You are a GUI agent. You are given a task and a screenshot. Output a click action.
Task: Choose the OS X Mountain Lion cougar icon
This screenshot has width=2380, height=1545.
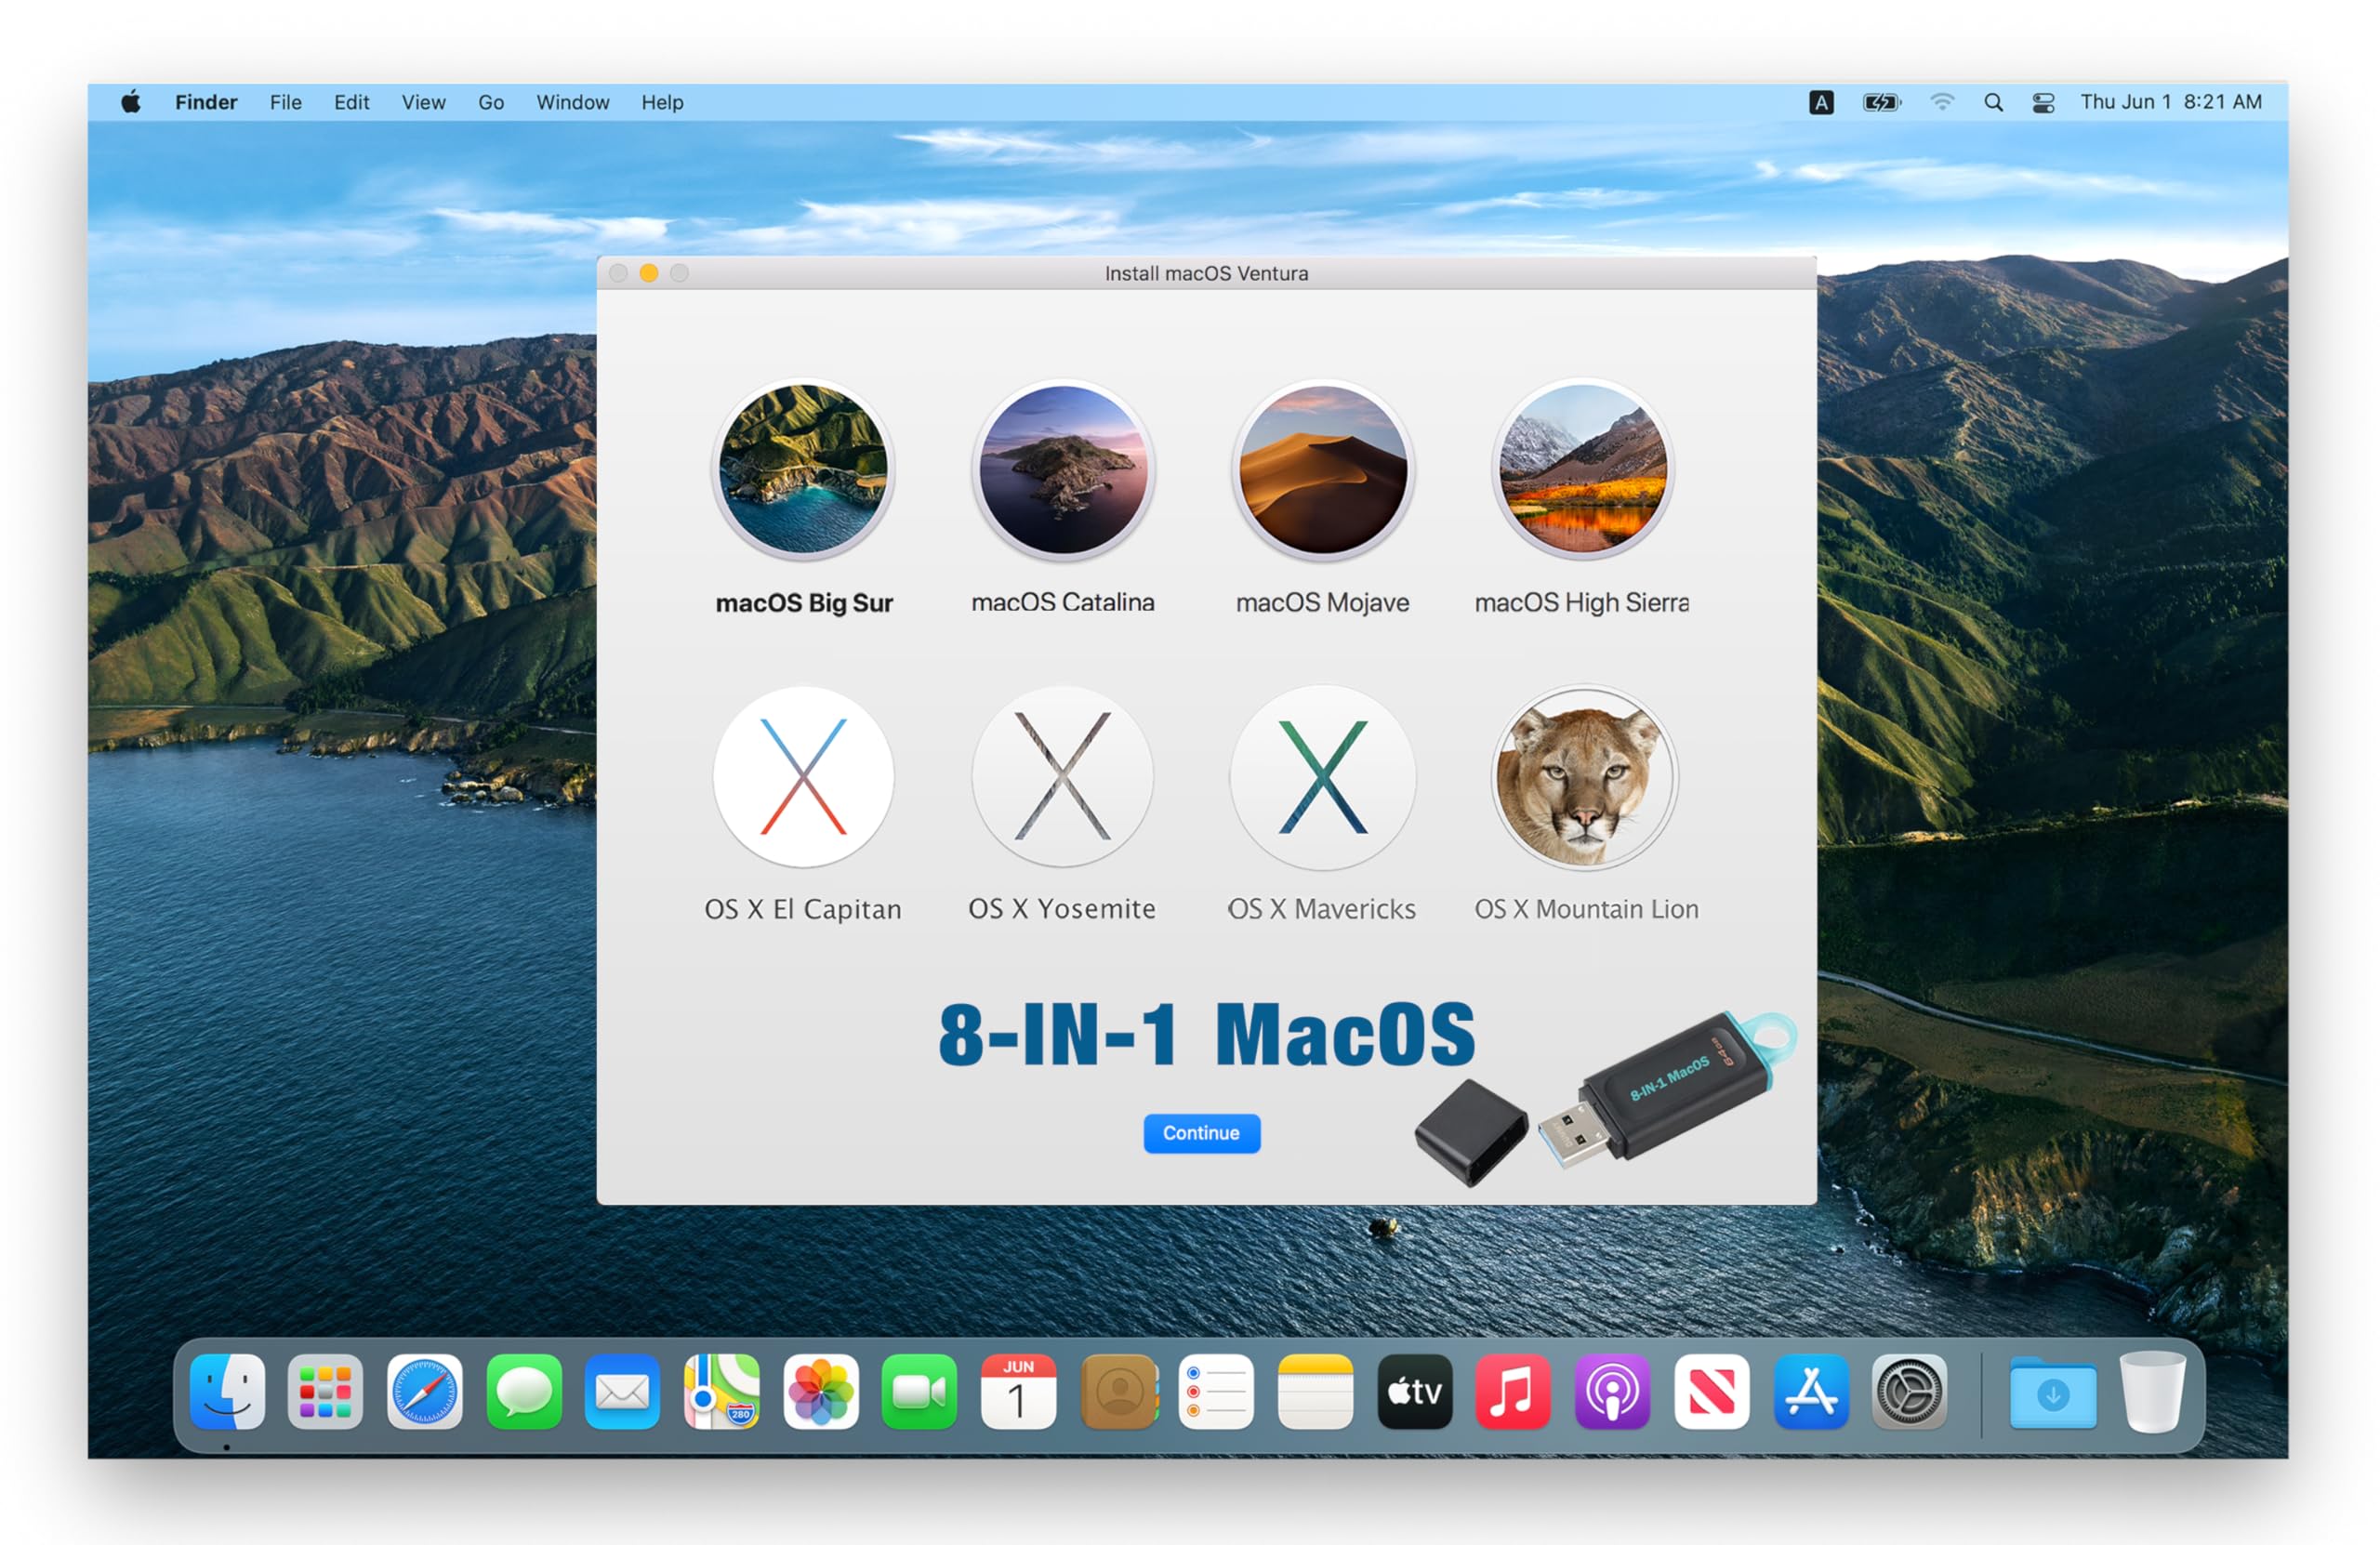[1584, 777]
